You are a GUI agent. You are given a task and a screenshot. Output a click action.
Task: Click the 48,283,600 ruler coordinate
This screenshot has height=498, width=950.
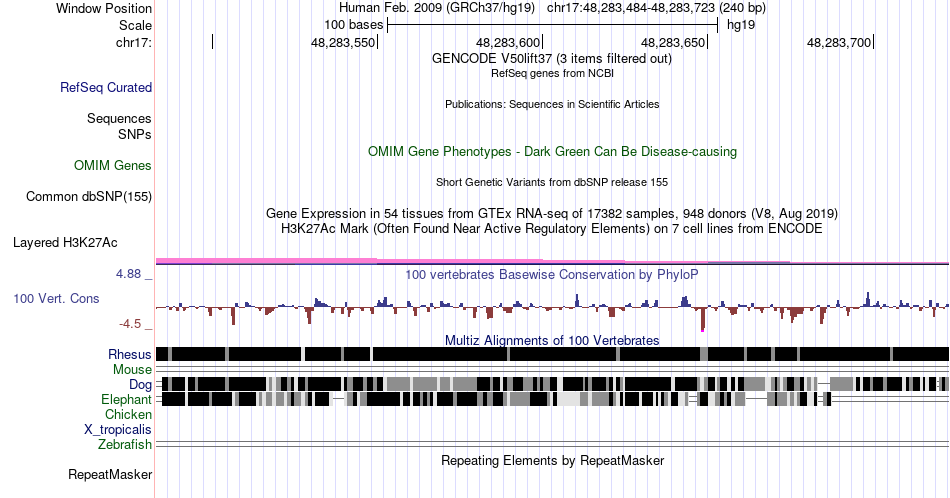508,42
